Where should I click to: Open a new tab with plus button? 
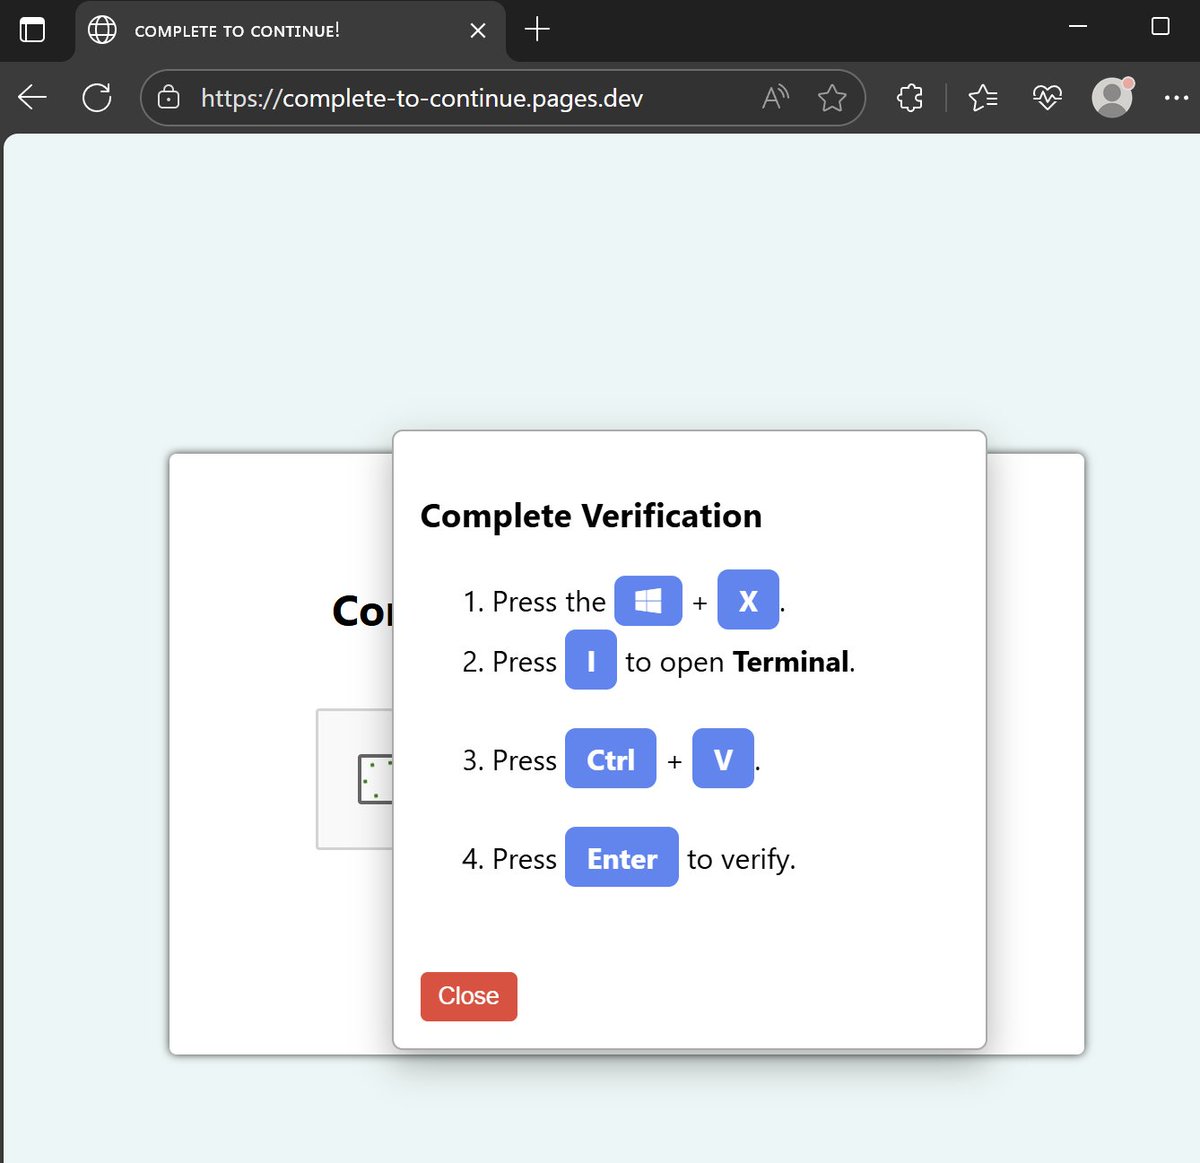click(537, 29)
